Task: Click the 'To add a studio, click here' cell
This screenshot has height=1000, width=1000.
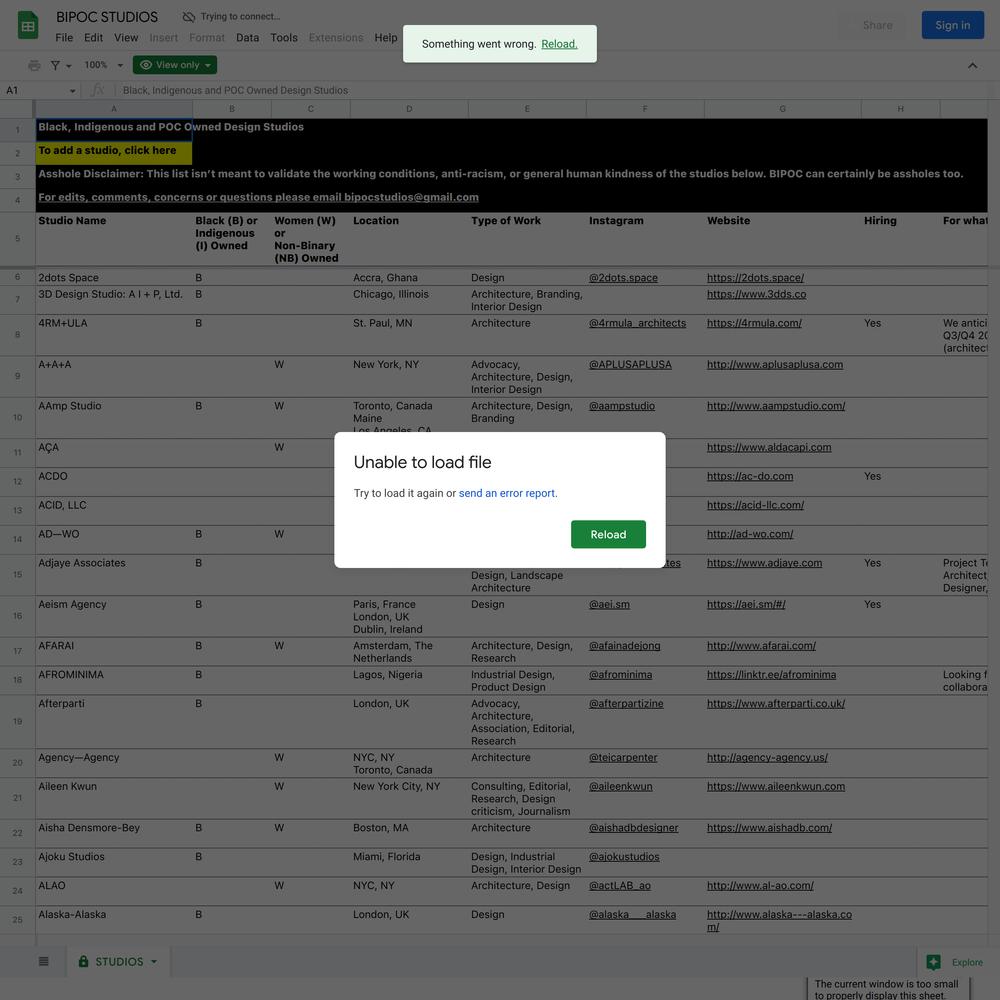Action: [x=114, y=151]
